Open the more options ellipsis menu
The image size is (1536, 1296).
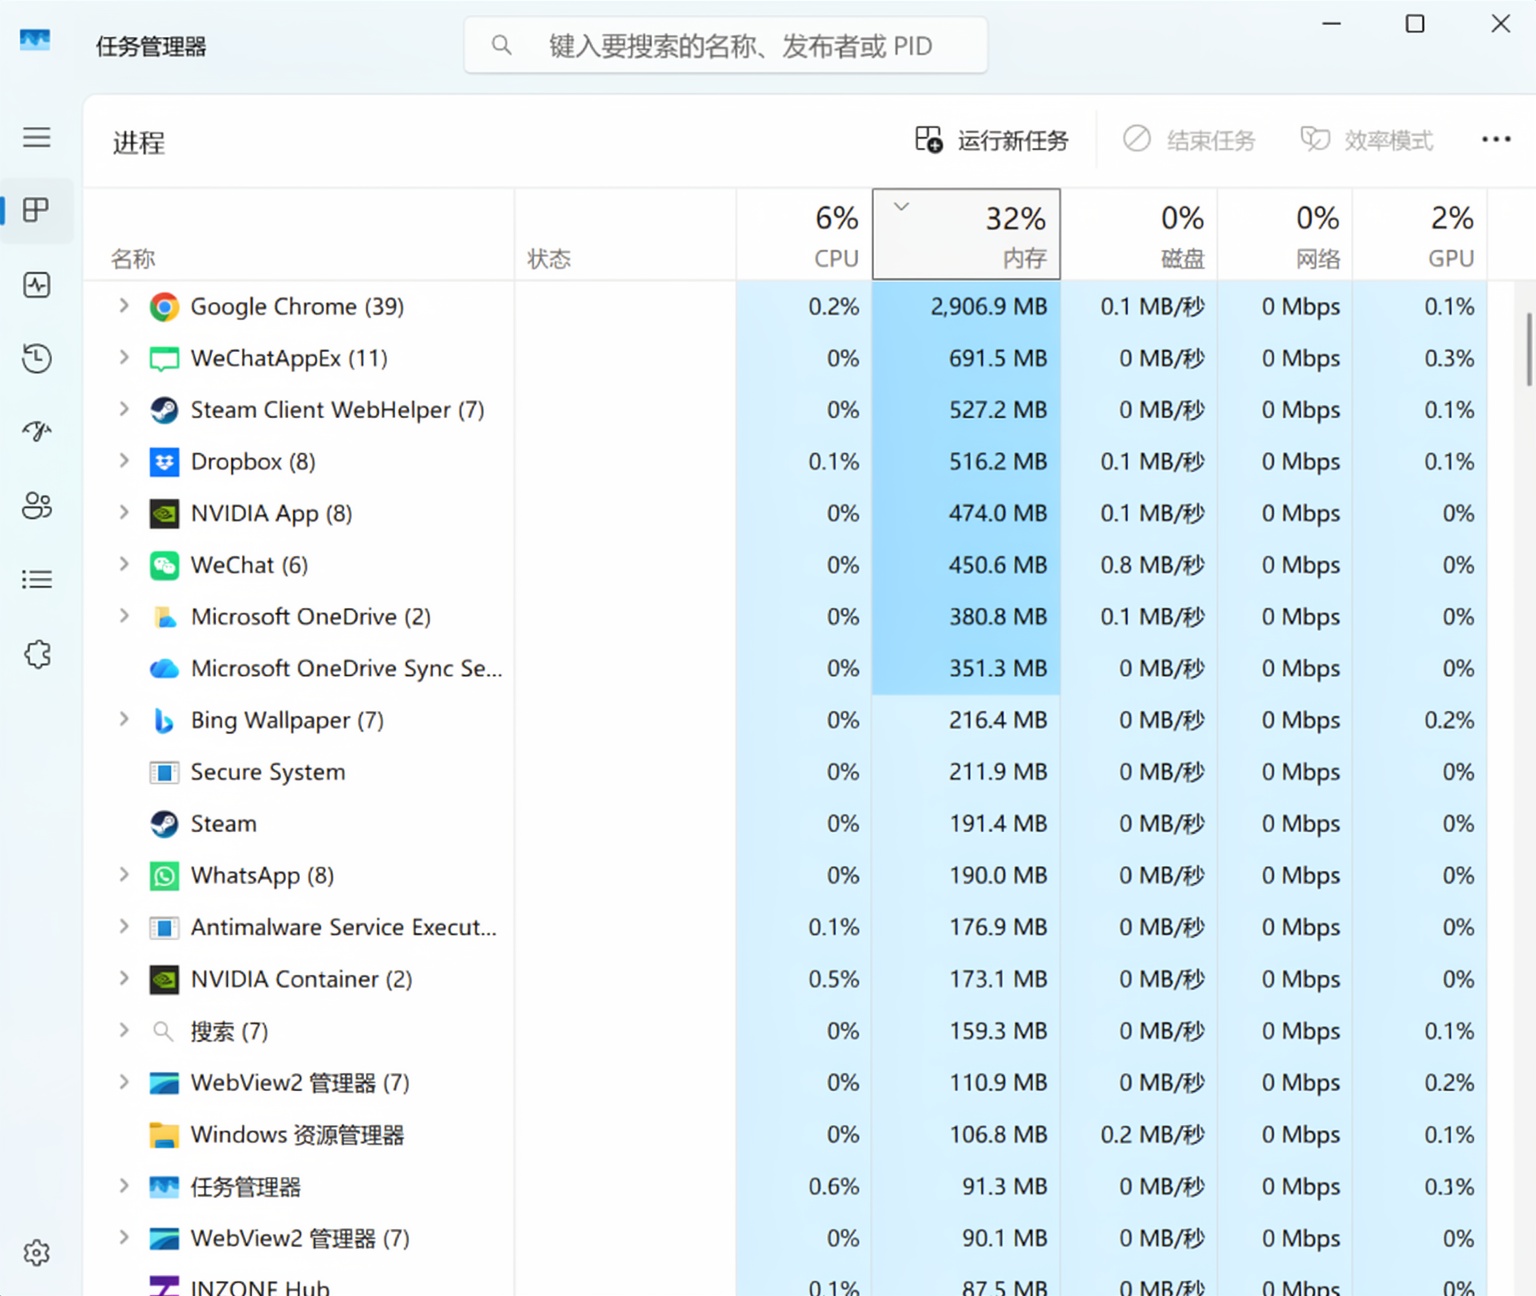(1496, 140)
